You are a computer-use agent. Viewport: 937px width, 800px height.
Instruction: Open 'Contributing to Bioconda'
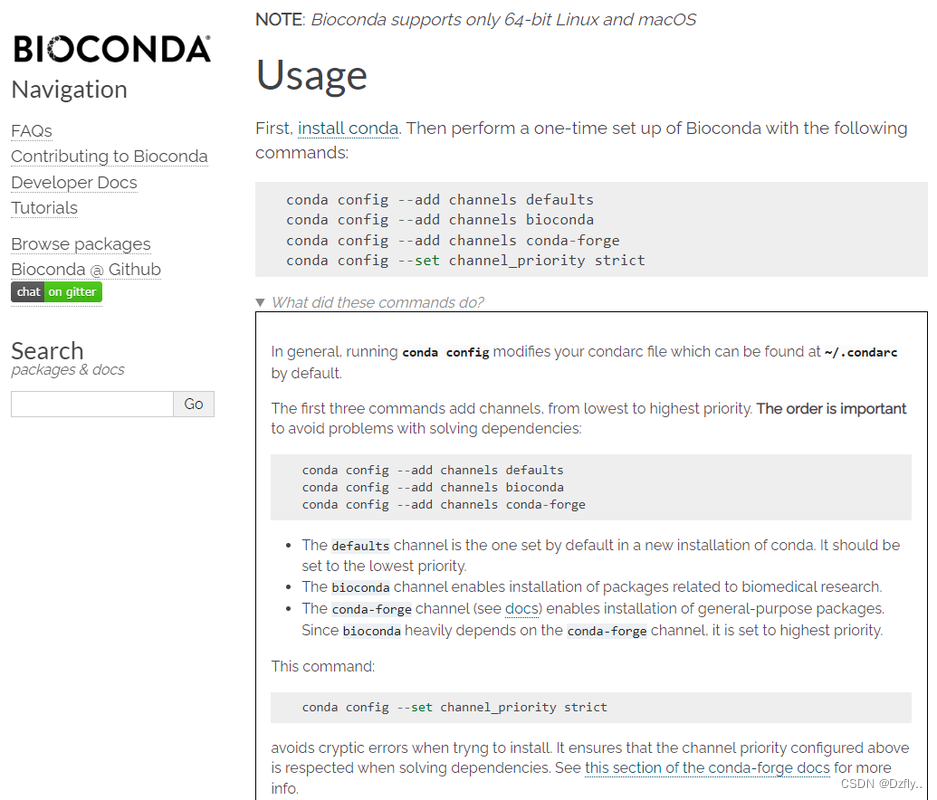click(x=109, y=156)
